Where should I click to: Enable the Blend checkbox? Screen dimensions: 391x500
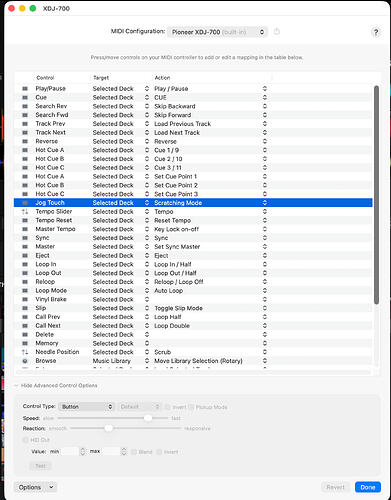click(134, 452)
